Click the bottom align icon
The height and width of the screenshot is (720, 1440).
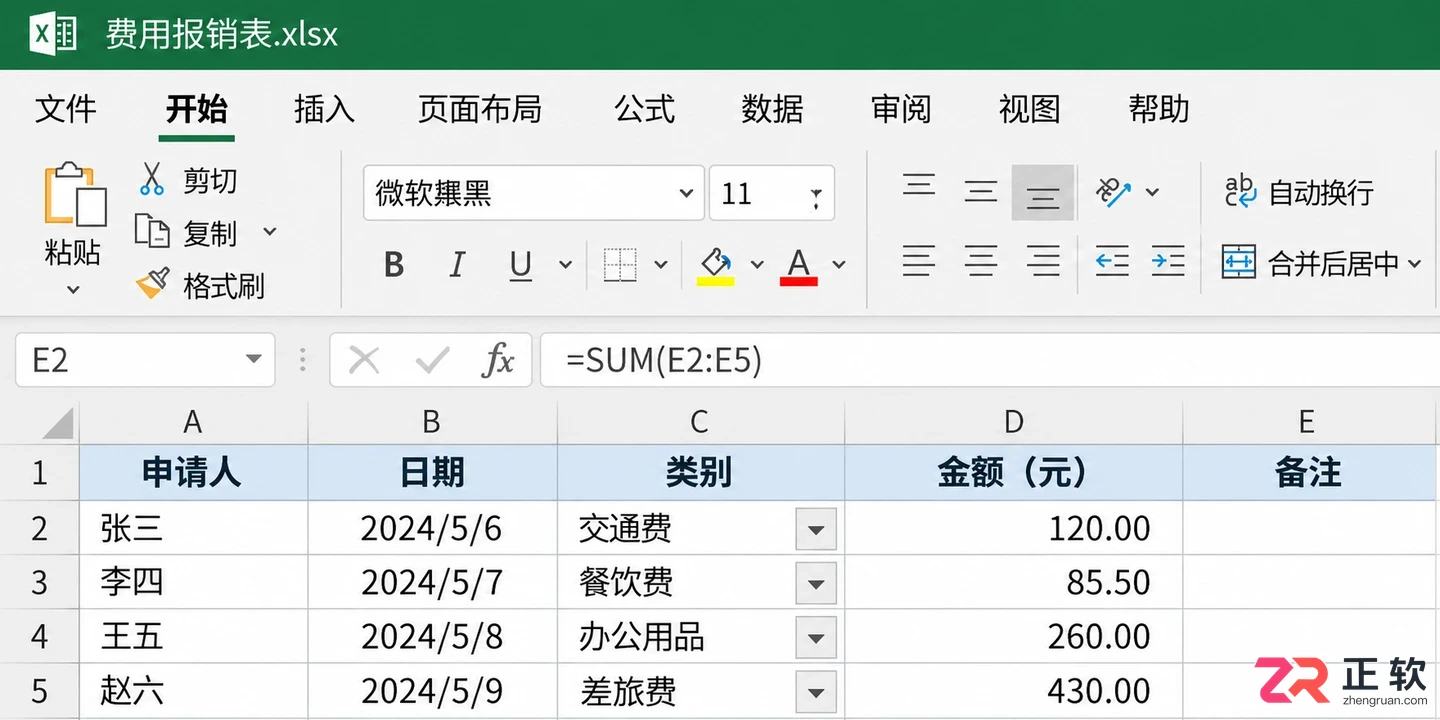[x=1043, y=193]
